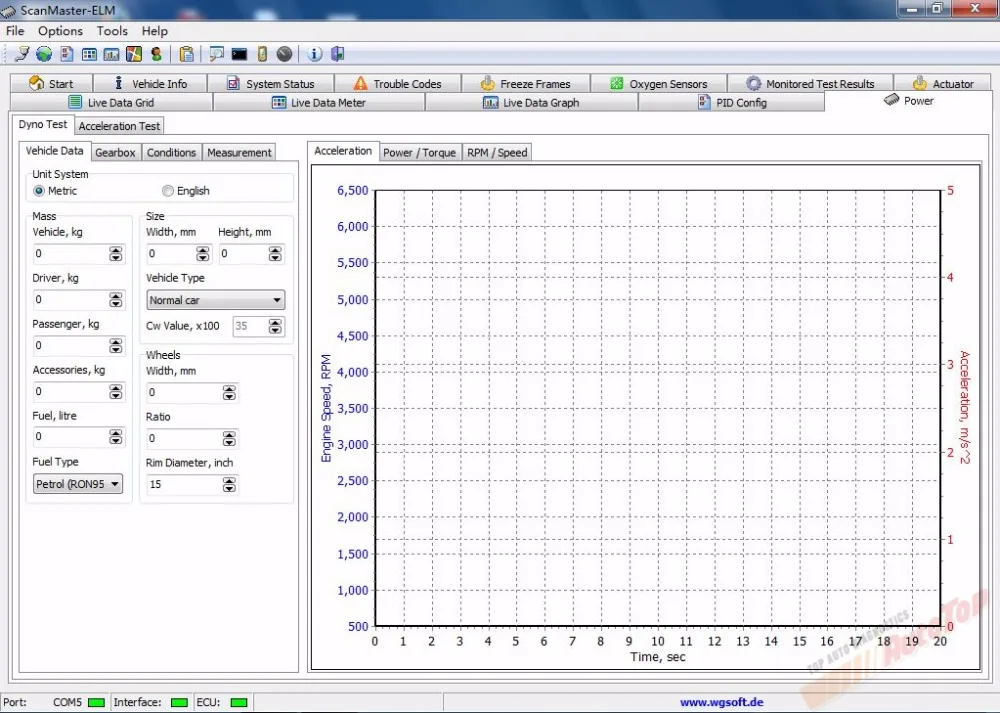
Task: Expand the Fuel Type dropdown
Action: click(x=77, y=483)
